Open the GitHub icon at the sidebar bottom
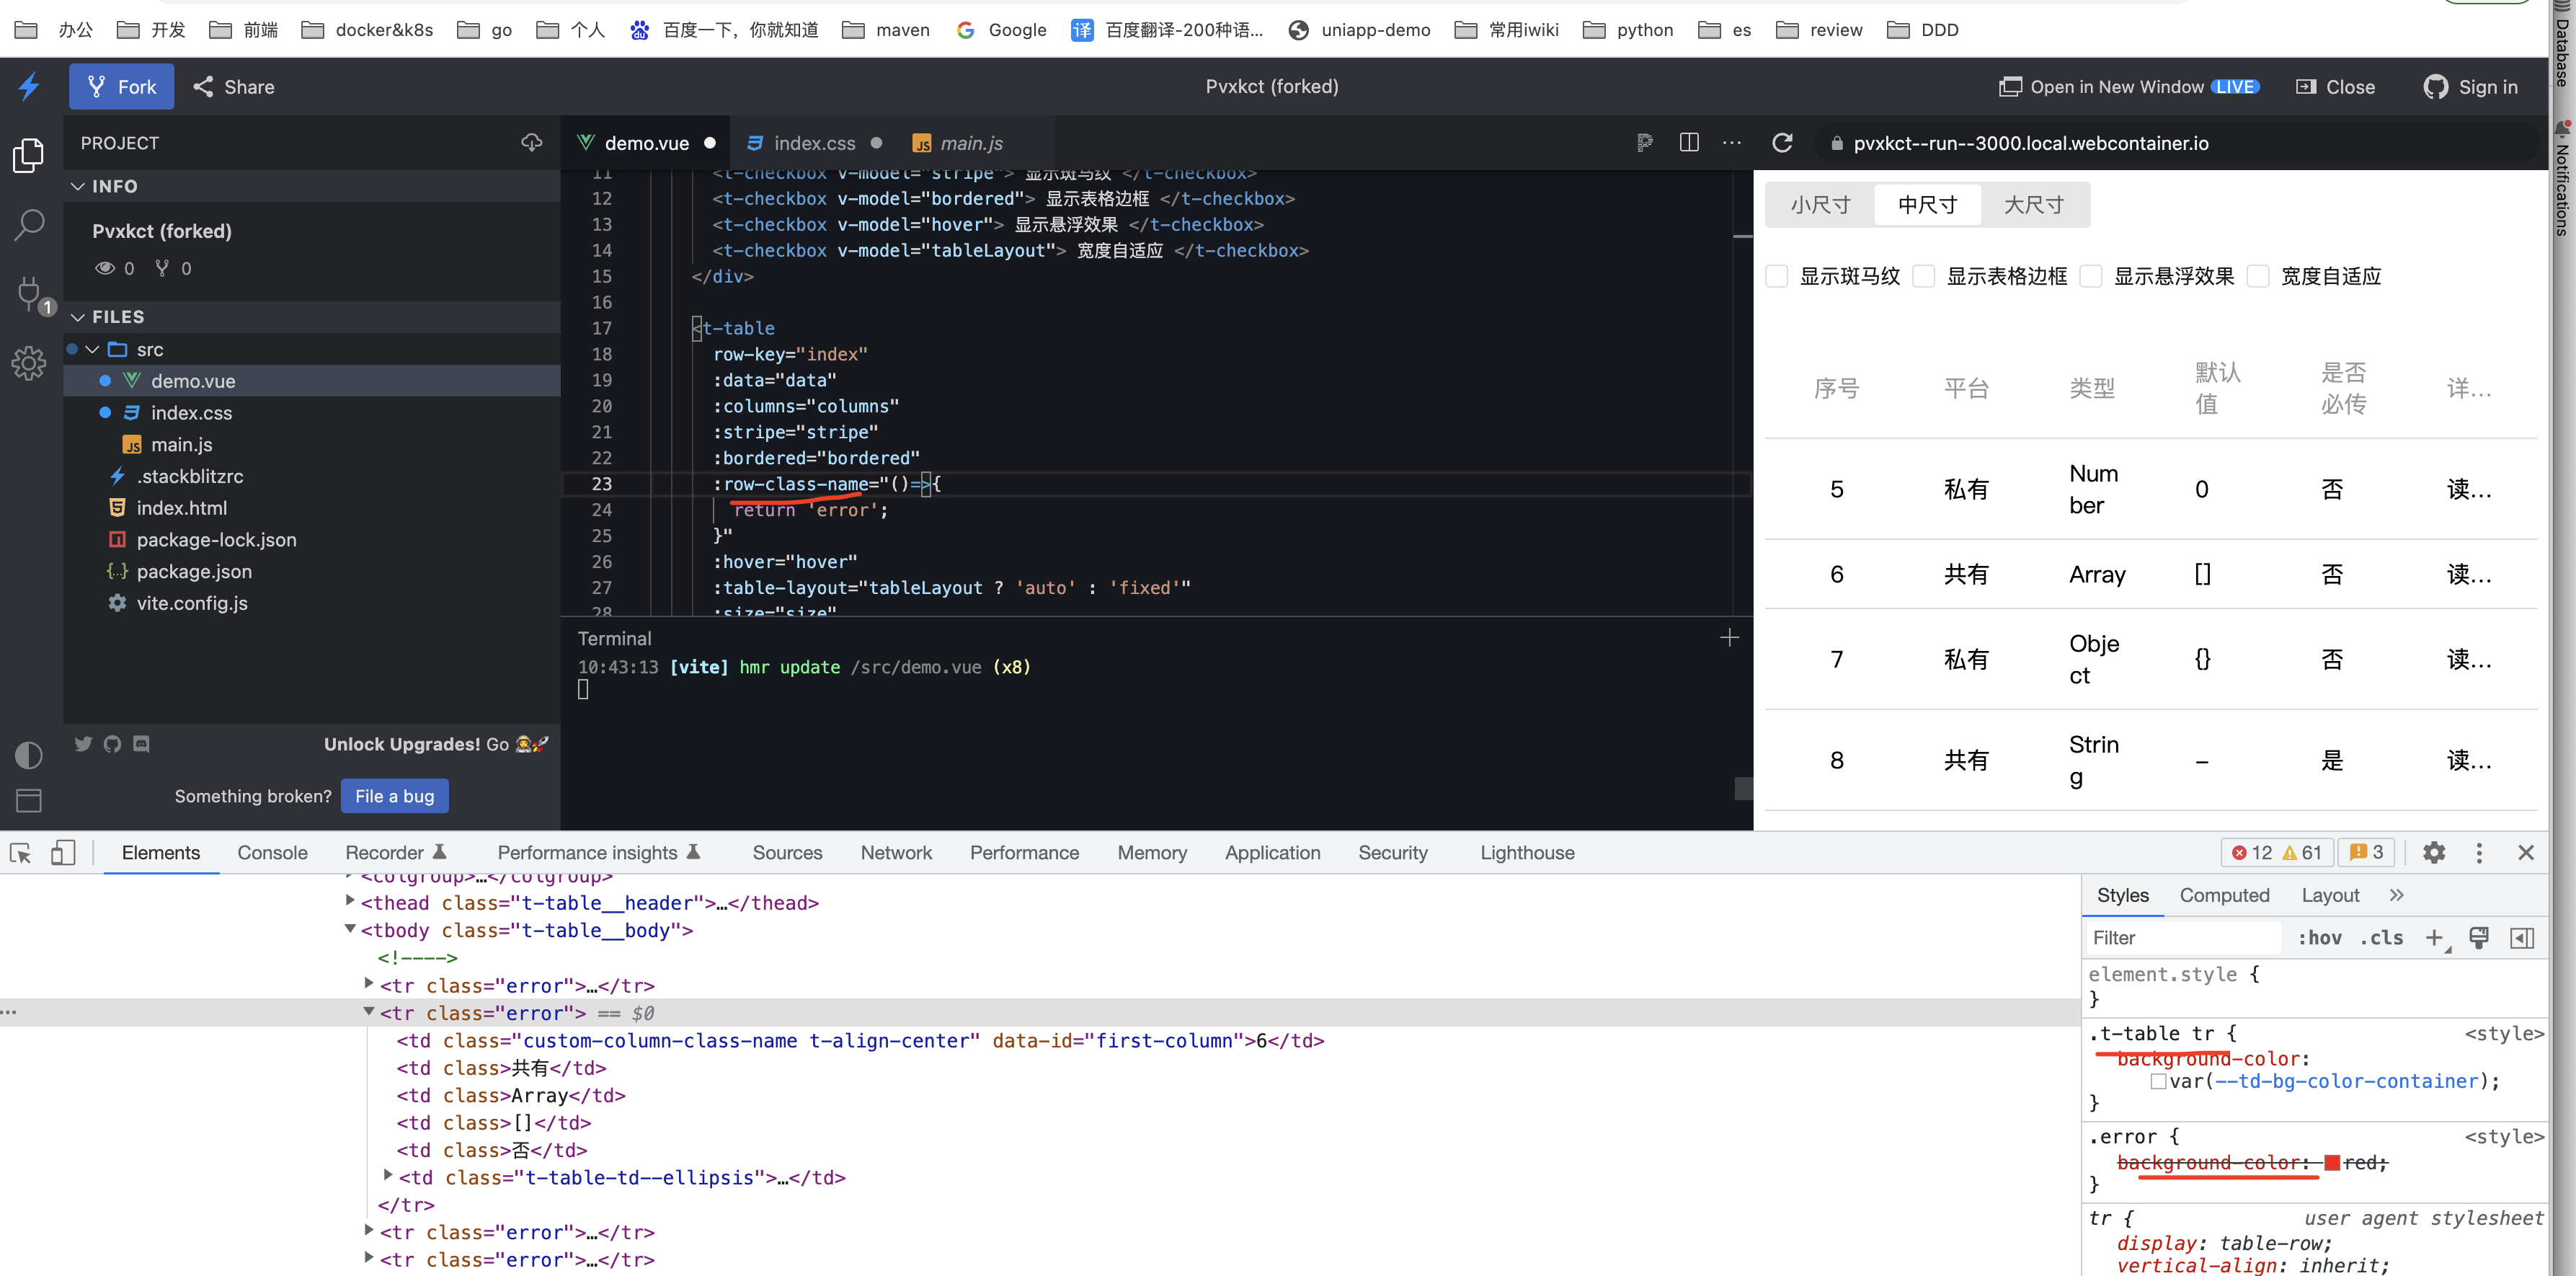 [x=112, y=744]
